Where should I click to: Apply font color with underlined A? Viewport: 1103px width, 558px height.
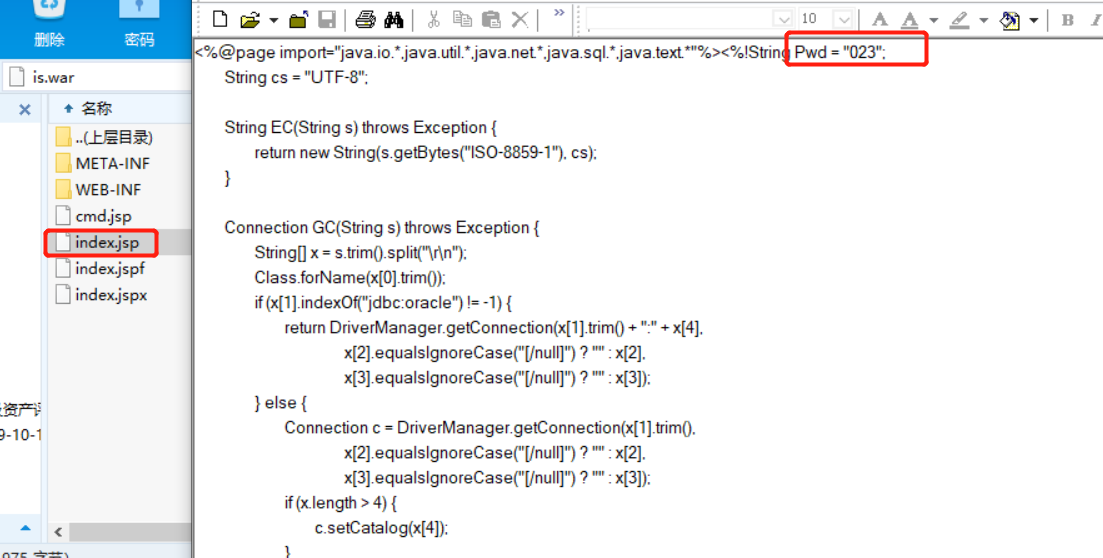[x=910, y=20]
